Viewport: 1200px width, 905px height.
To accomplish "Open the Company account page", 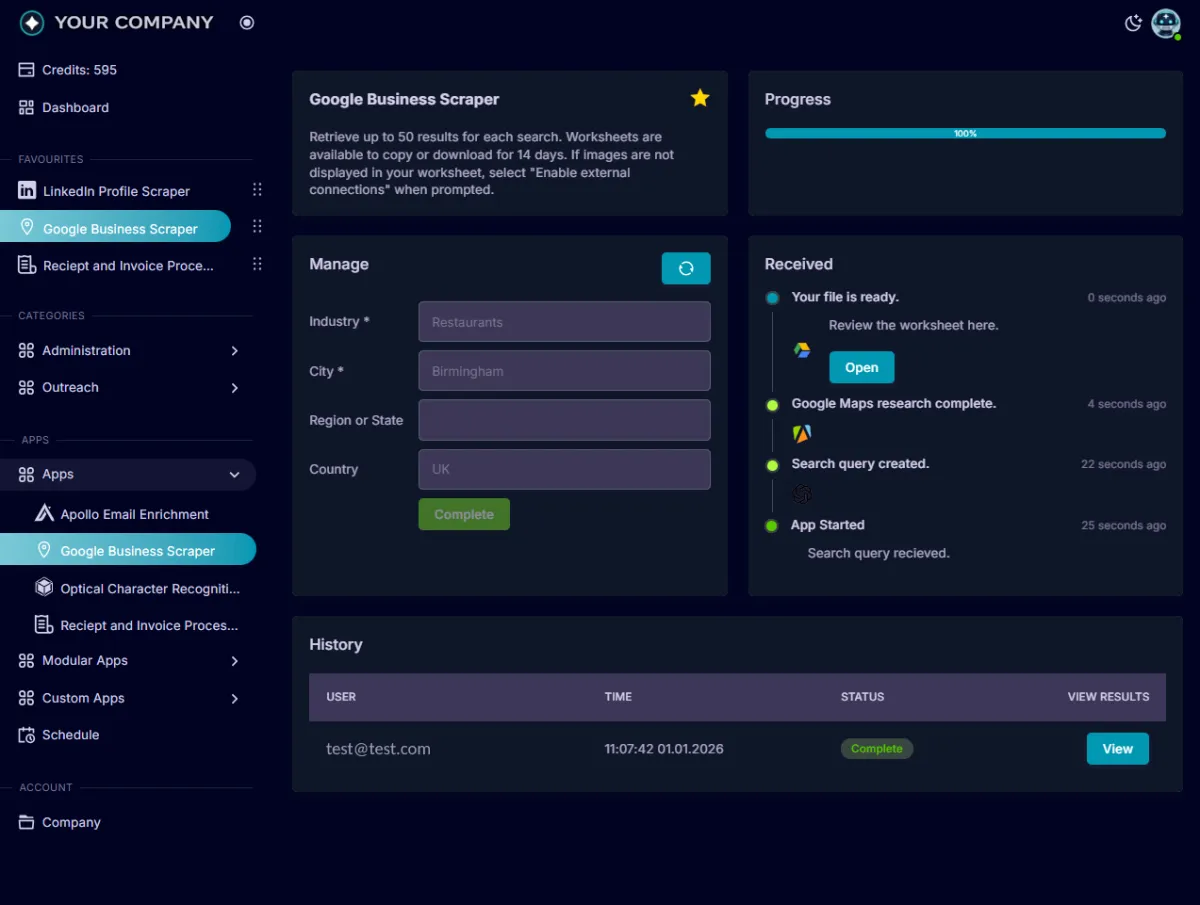I will click(x=71, y=822).
